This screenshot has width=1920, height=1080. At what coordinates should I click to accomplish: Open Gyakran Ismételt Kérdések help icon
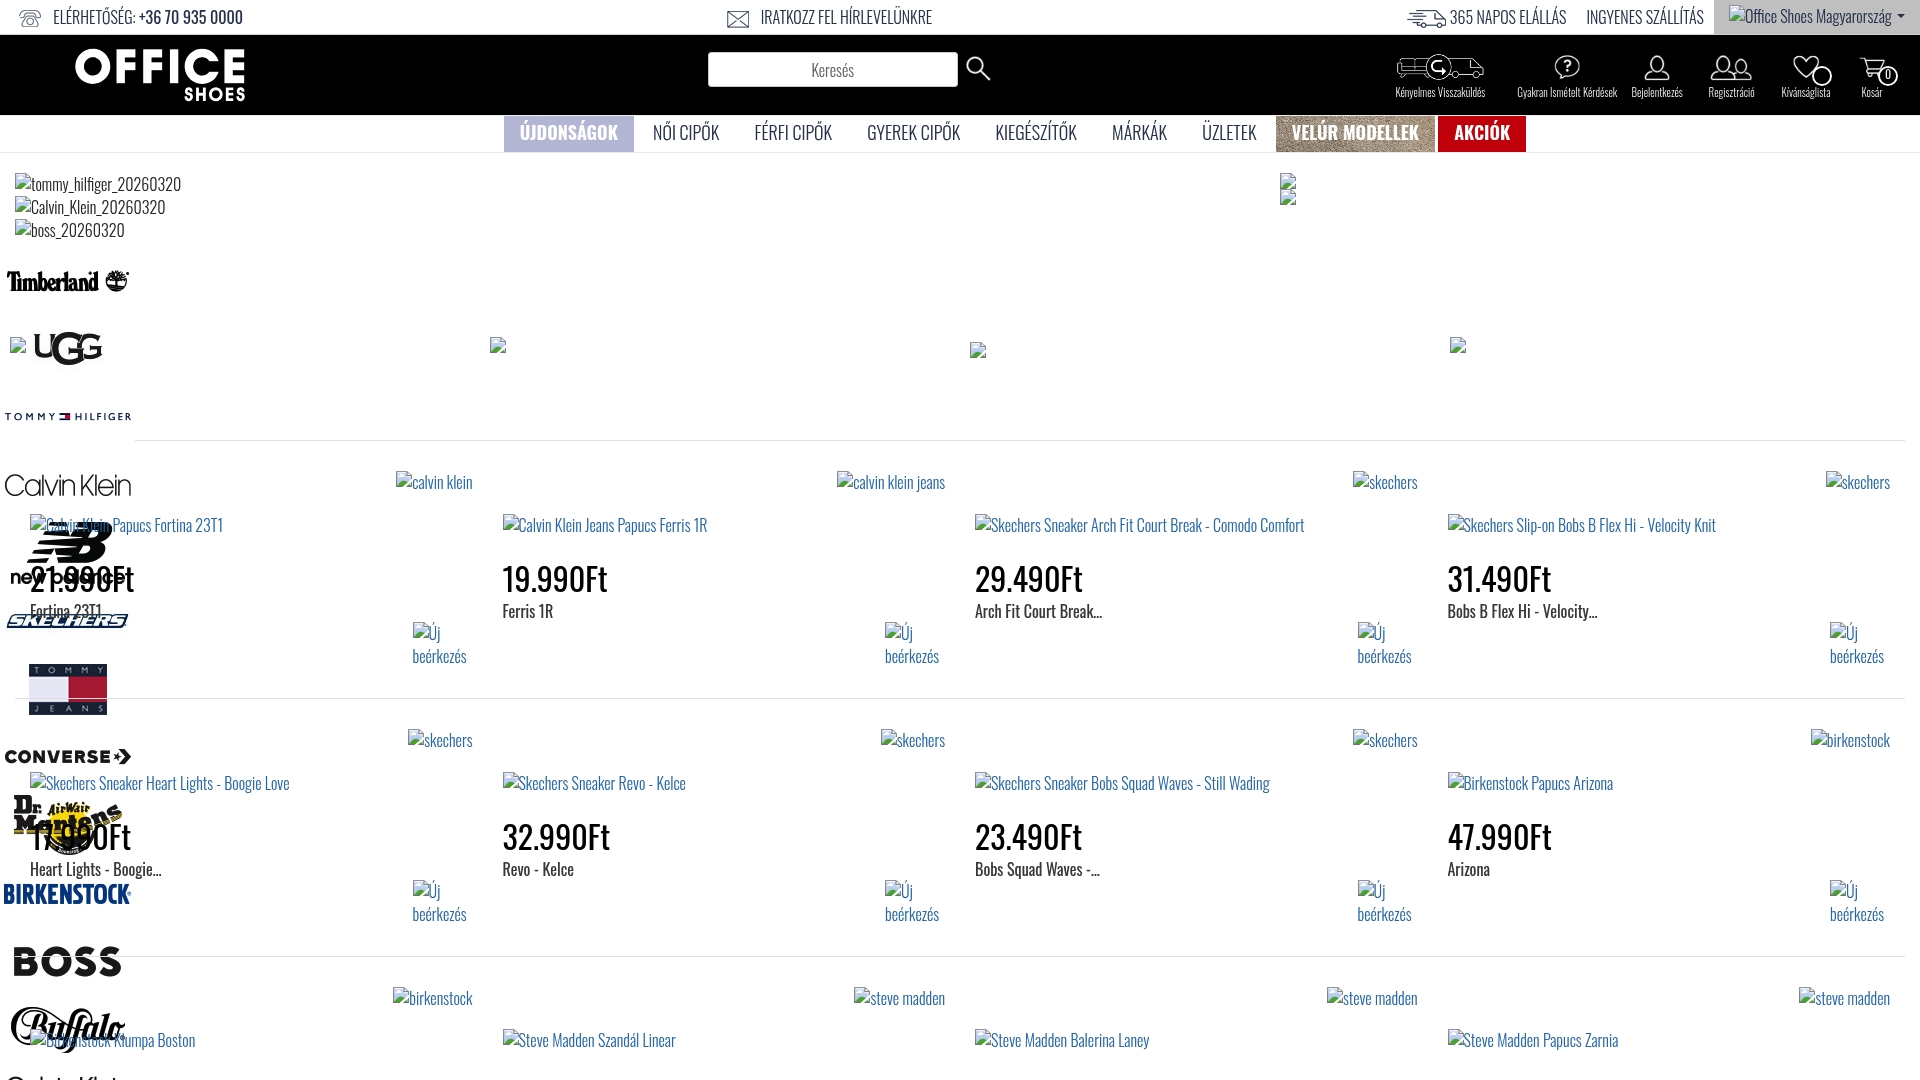click(x=1567, y=67)
